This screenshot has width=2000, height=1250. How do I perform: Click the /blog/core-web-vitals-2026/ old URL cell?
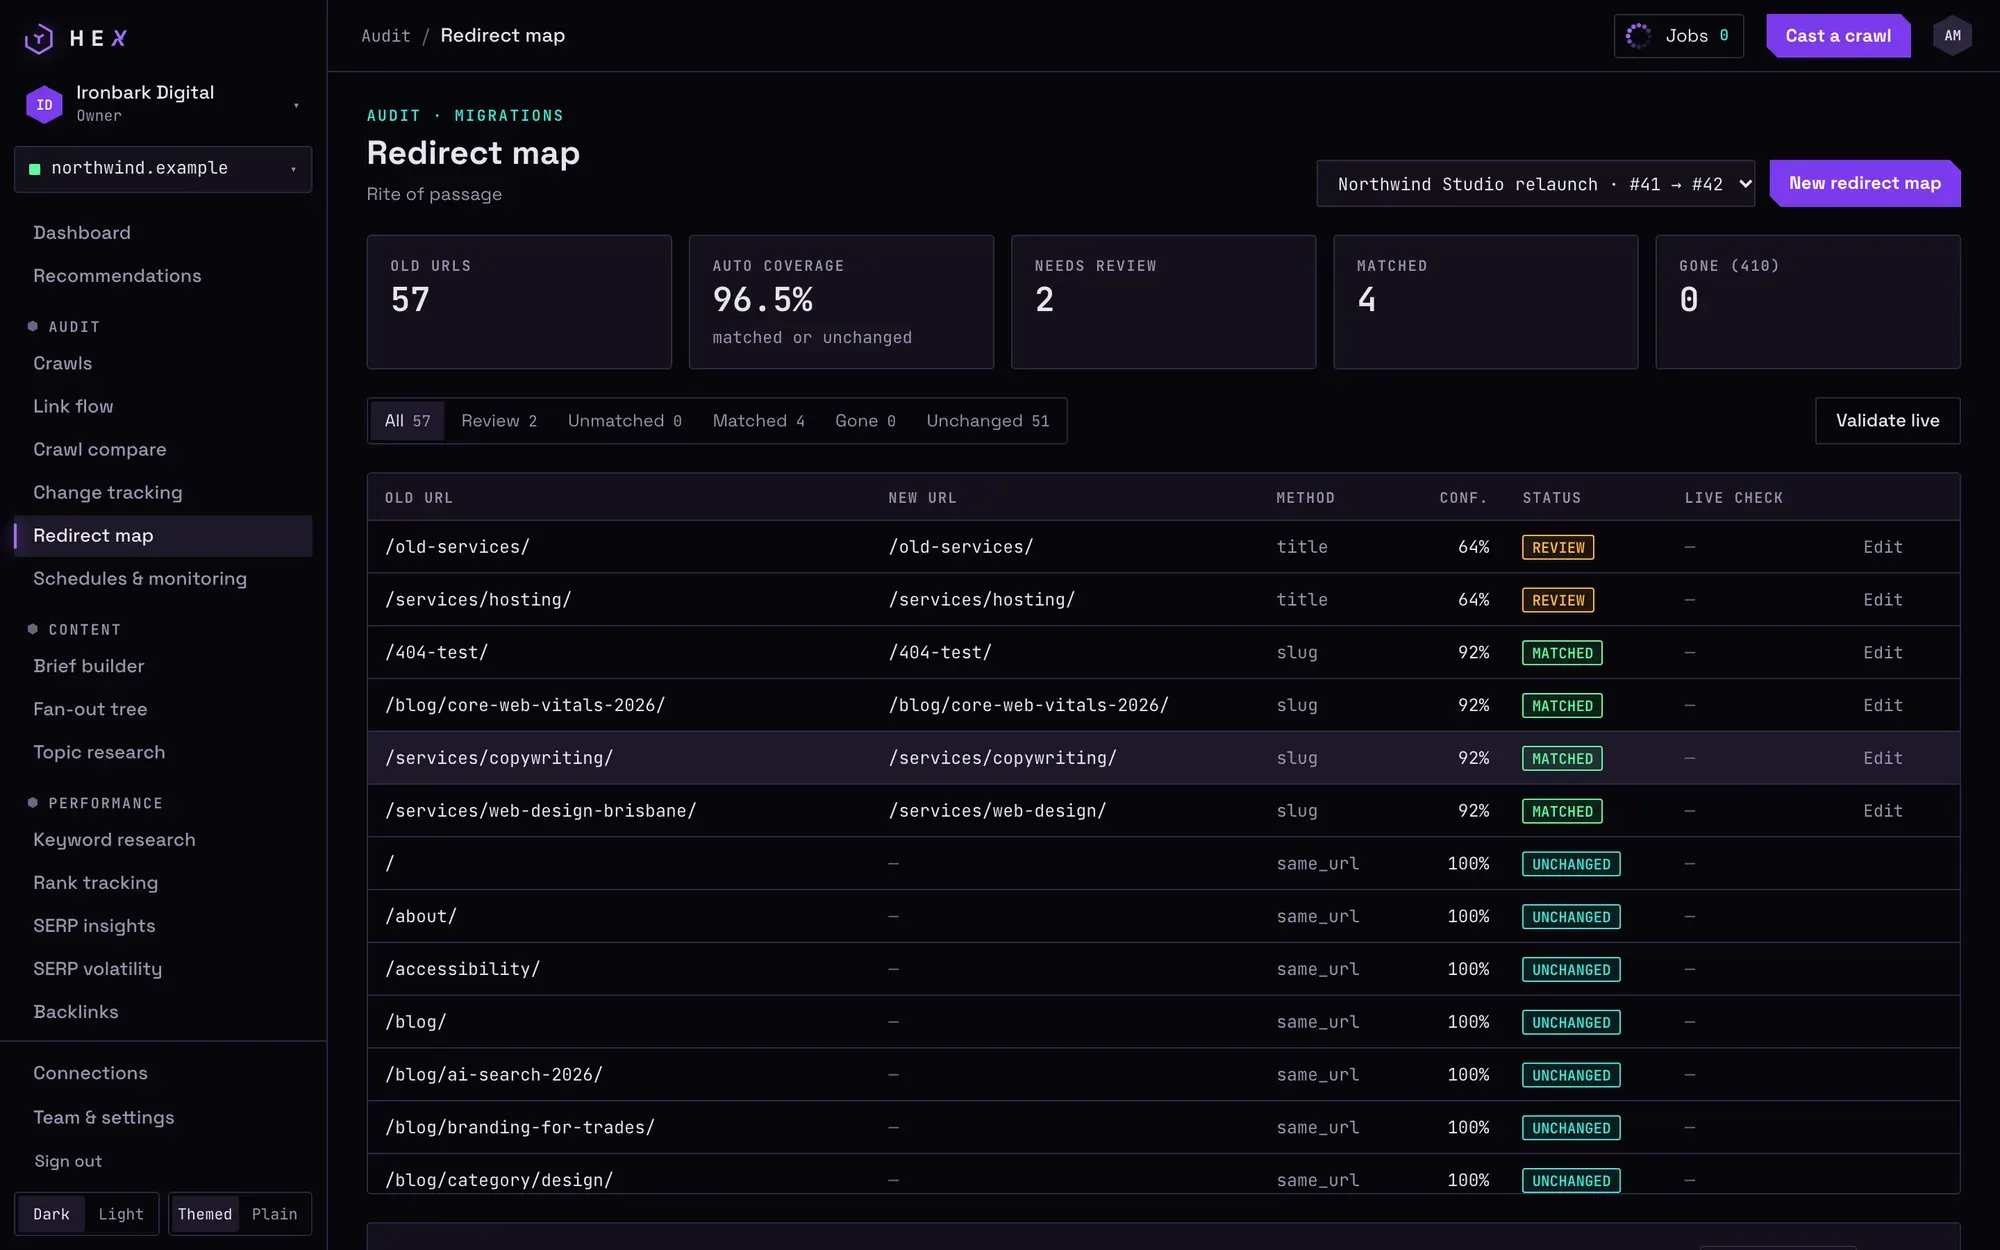click(525, 706)
